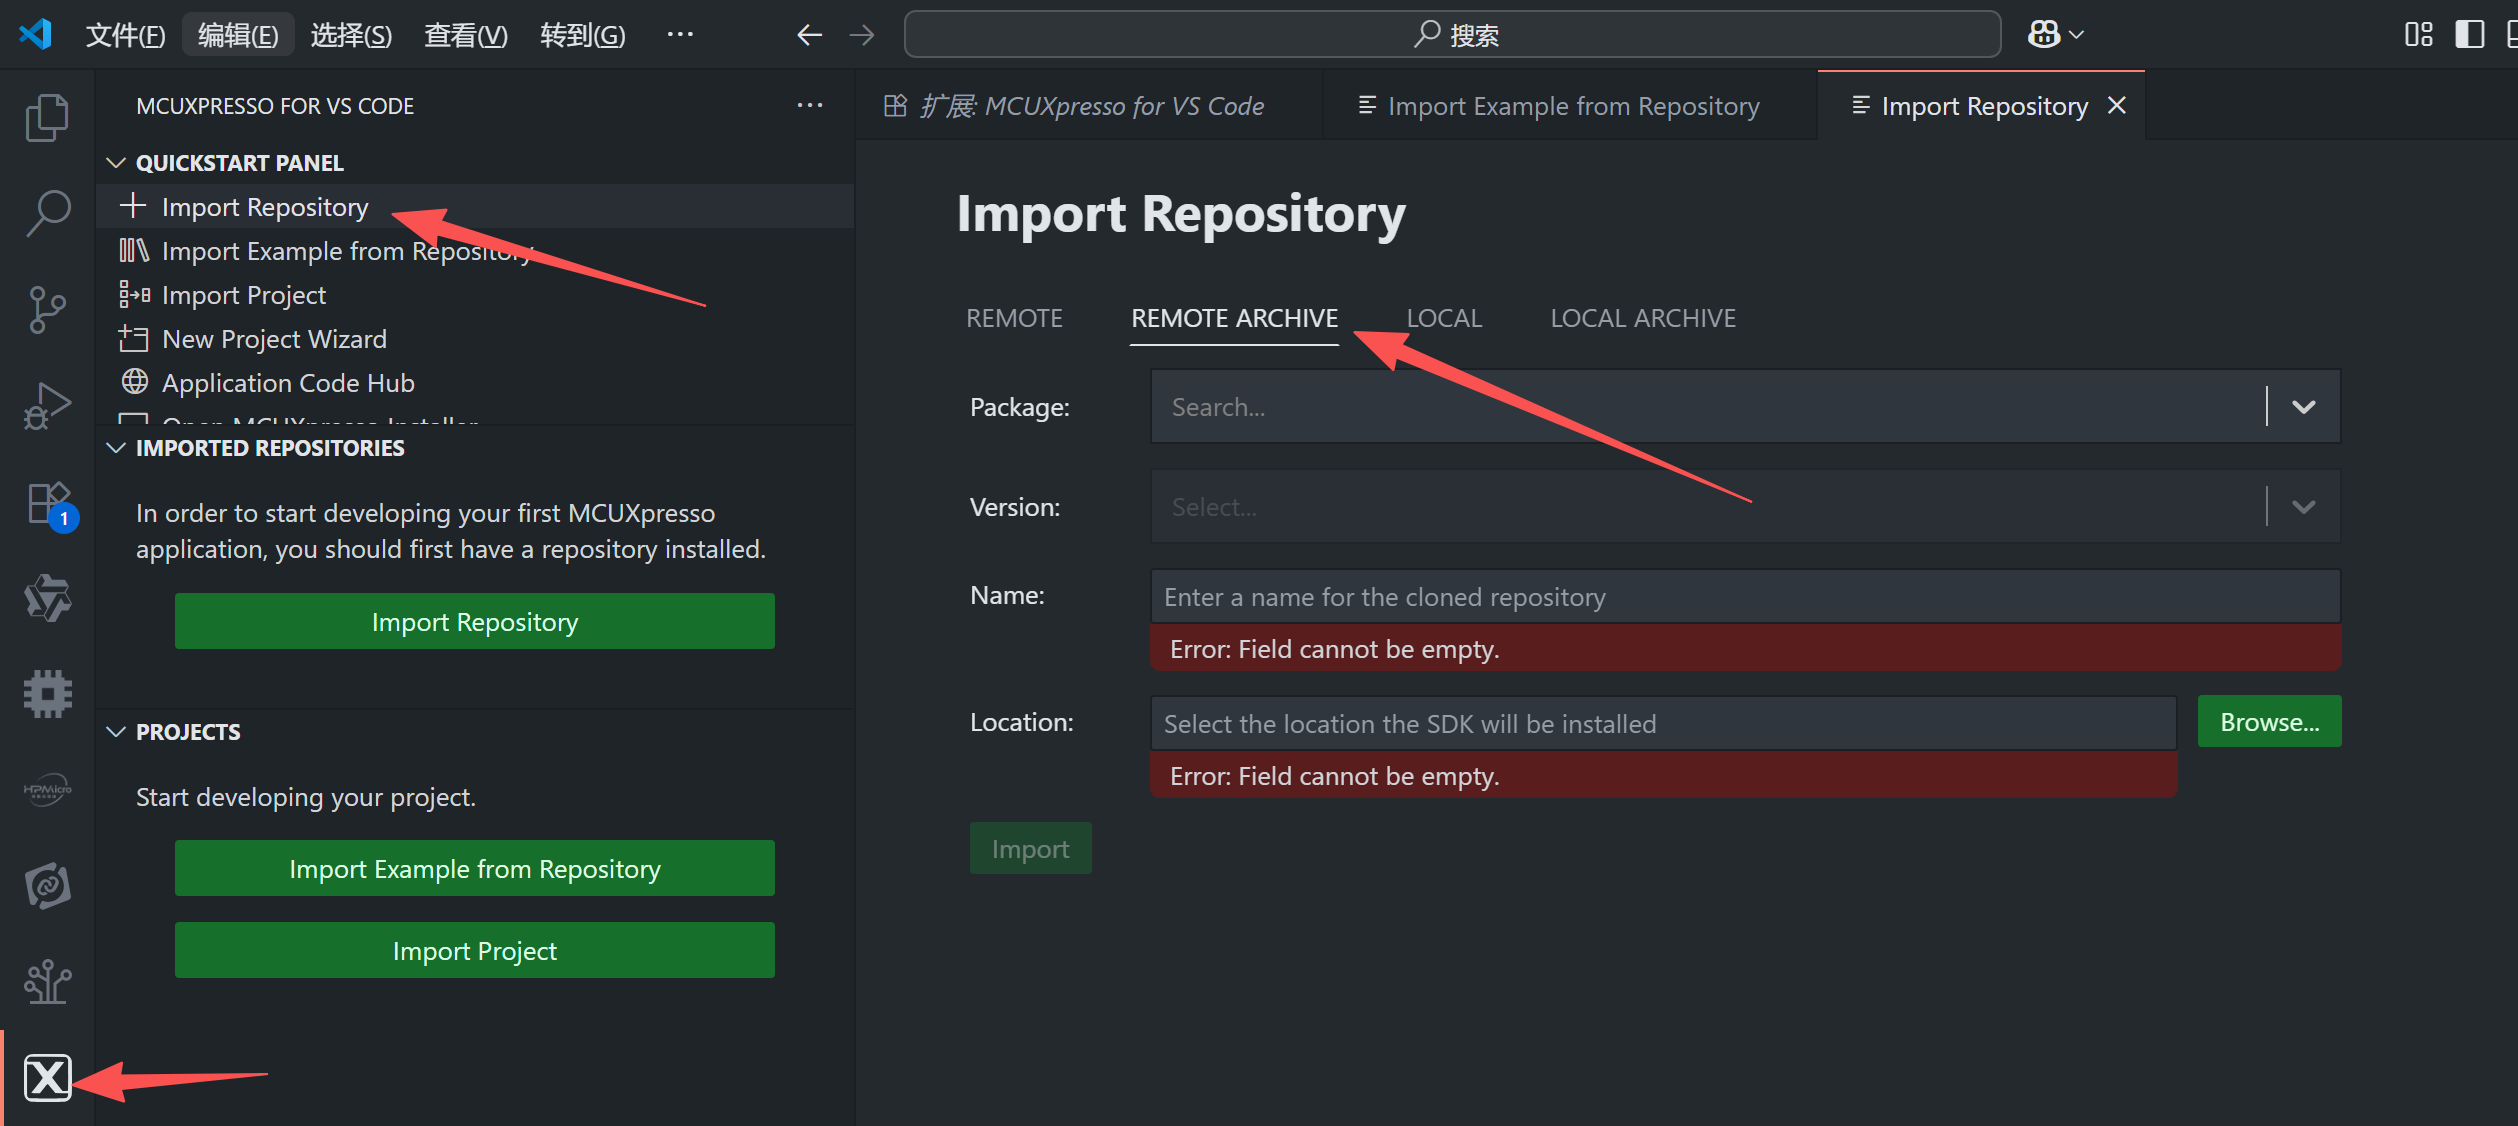Click Browse... to choose SDK location
Image resolution: width=2518 pixels, height=1126 pixels.
(2269, 722)
